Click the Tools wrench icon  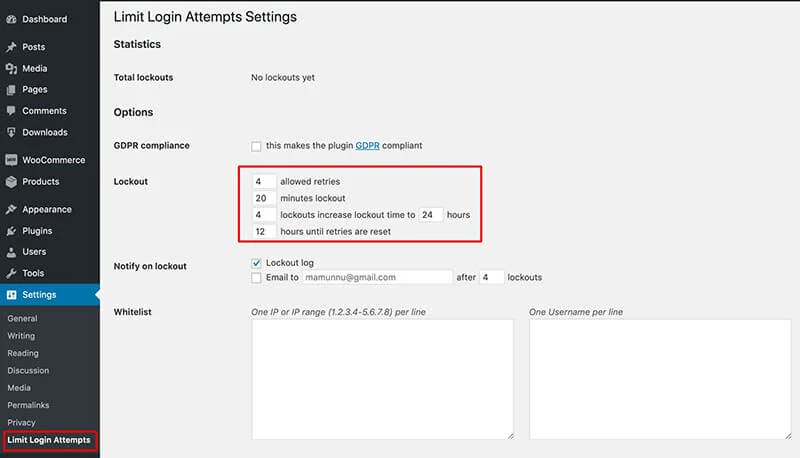click(x=11, y=273)
